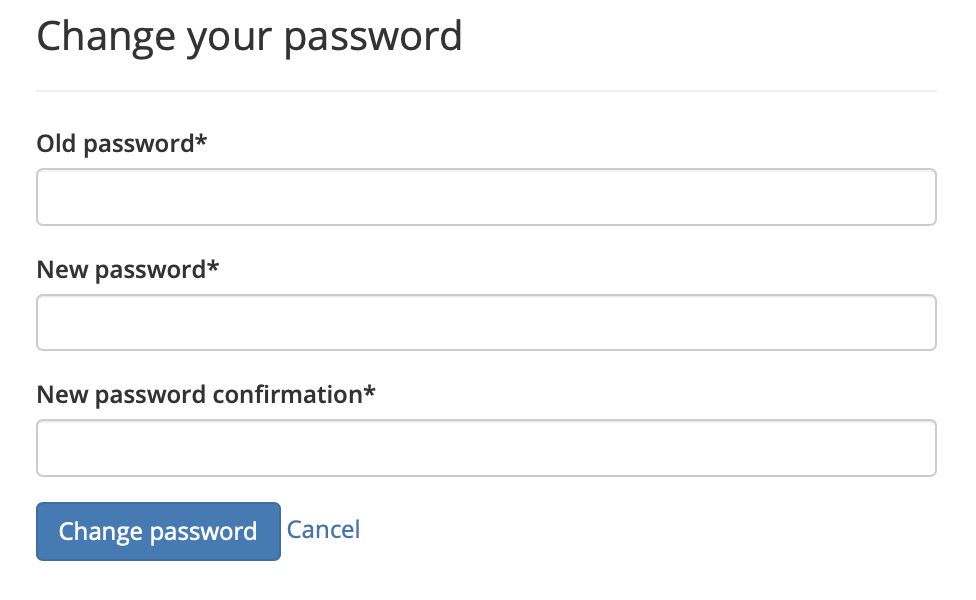Viewport: 976px width, 600px height.
Task: Select the New password confirmation field
Action: (x=486, y=448)
